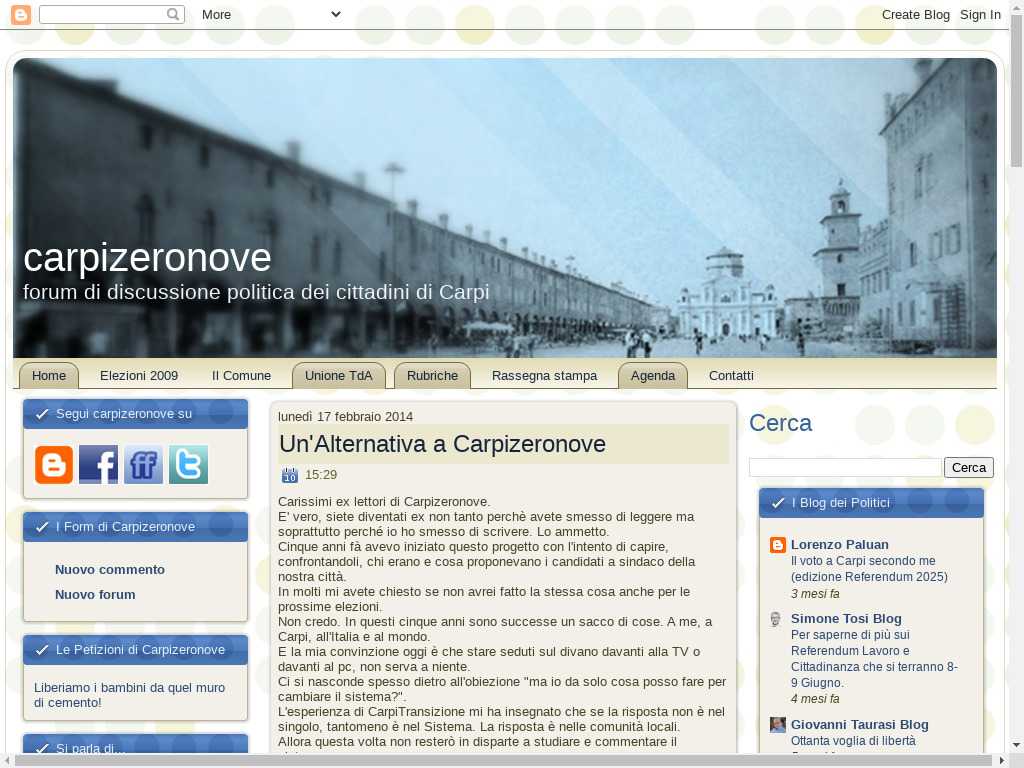
Task: Open the Rassegna stampa menu item
Action: point(545,376)
